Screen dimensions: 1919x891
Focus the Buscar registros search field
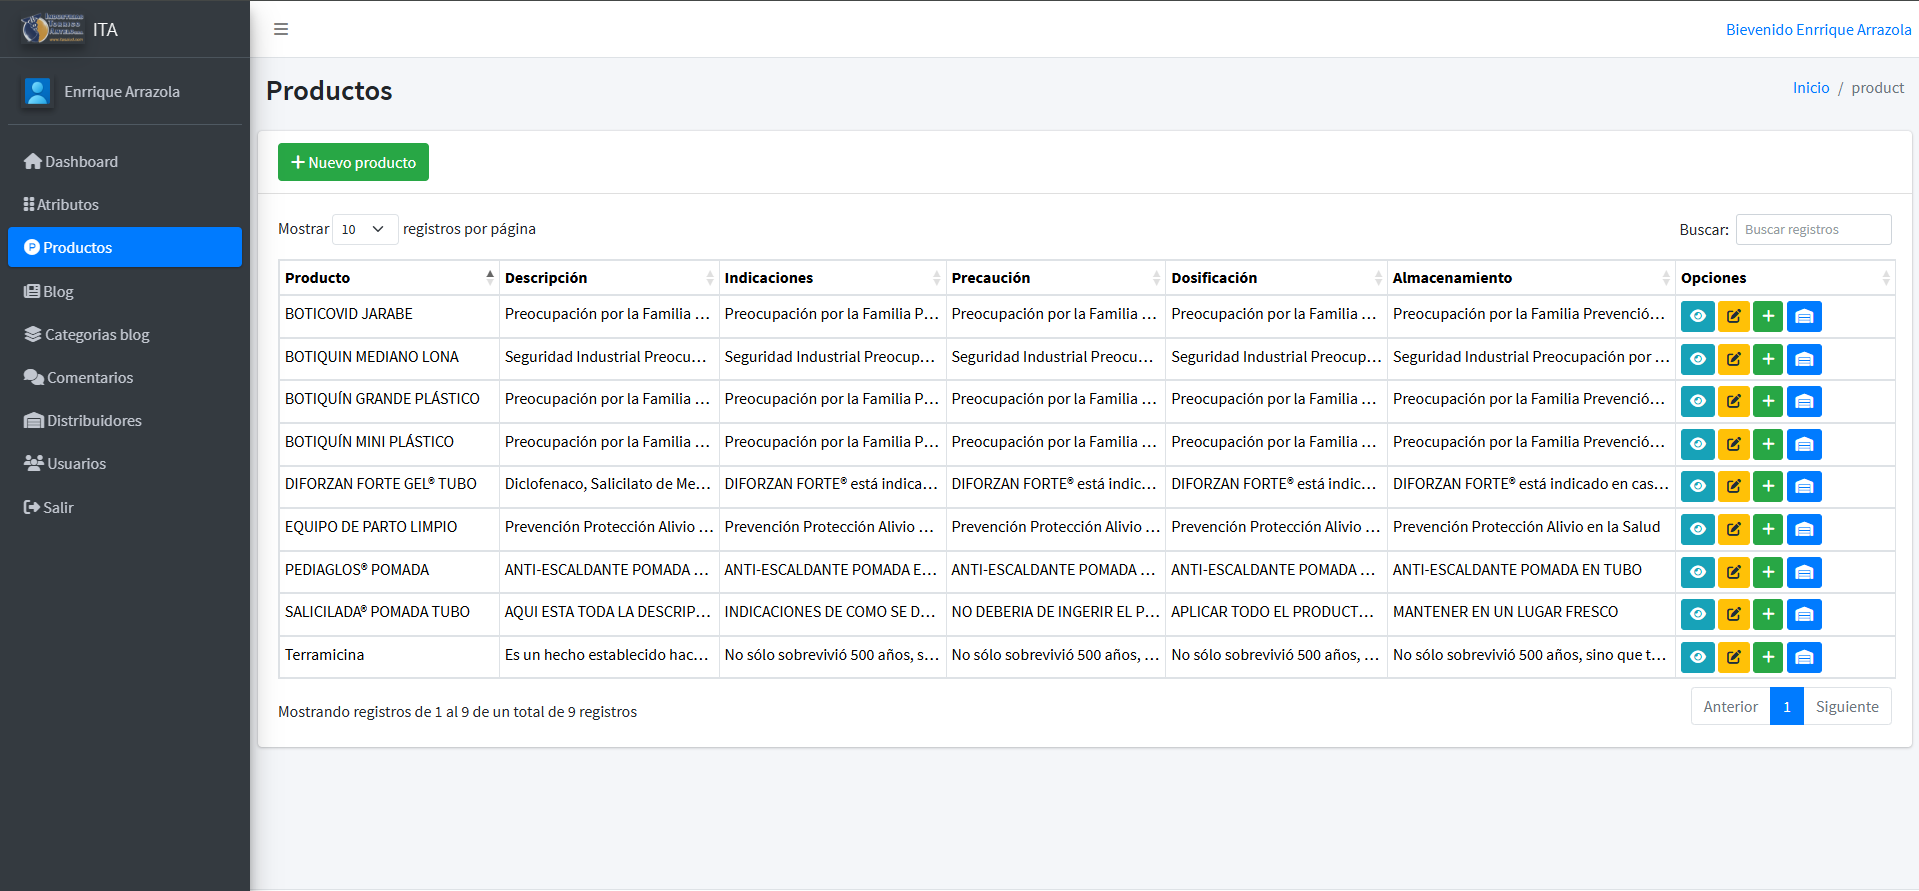[x=1812, y=229]
